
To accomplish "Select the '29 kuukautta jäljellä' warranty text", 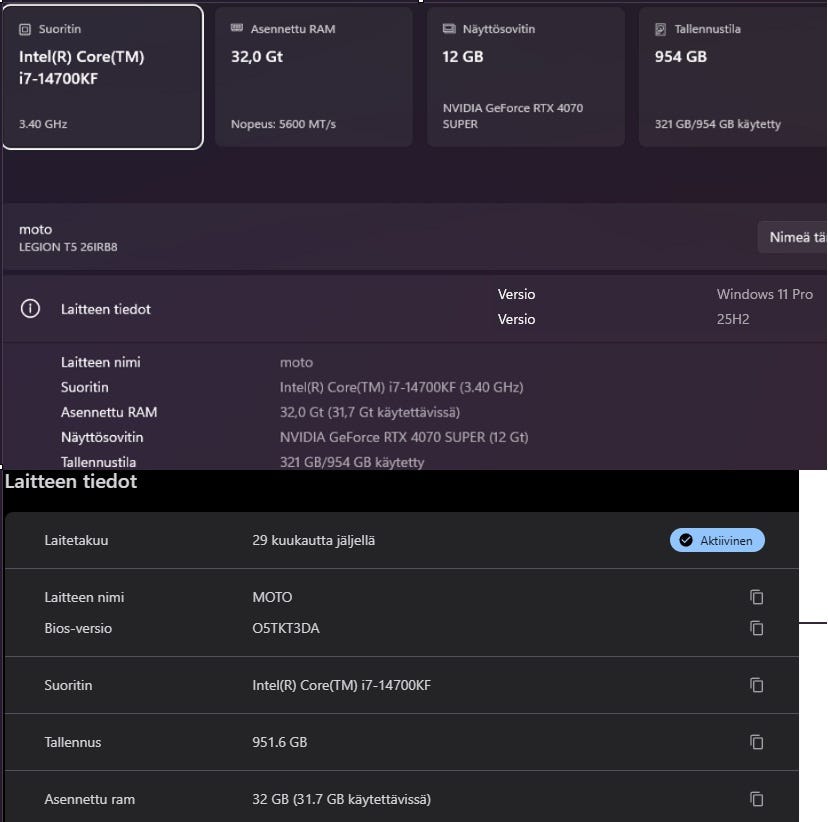I will pos(314,540).
